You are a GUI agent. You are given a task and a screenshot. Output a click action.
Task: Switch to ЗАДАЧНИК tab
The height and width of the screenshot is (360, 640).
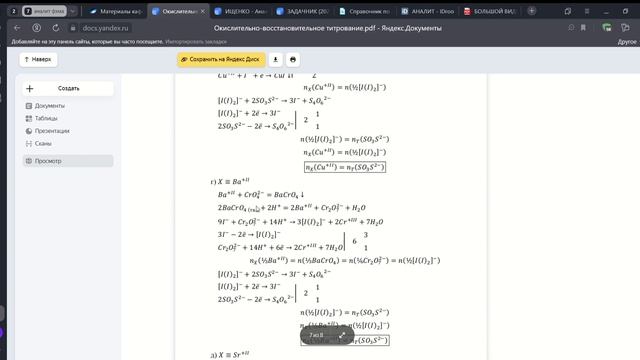[x=303, y=11]
